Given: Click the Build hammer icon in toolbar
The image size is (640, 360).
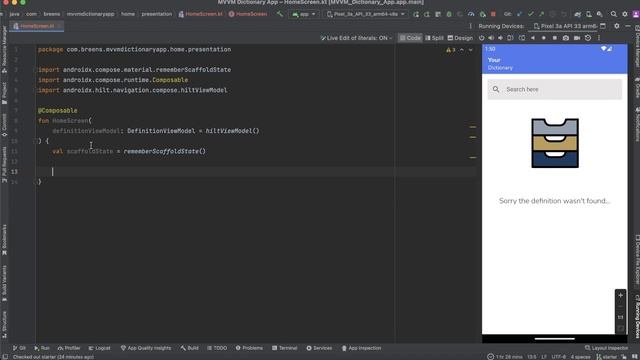Looking at the screenshot, I should pyautogui.click(x=280, y=14).
